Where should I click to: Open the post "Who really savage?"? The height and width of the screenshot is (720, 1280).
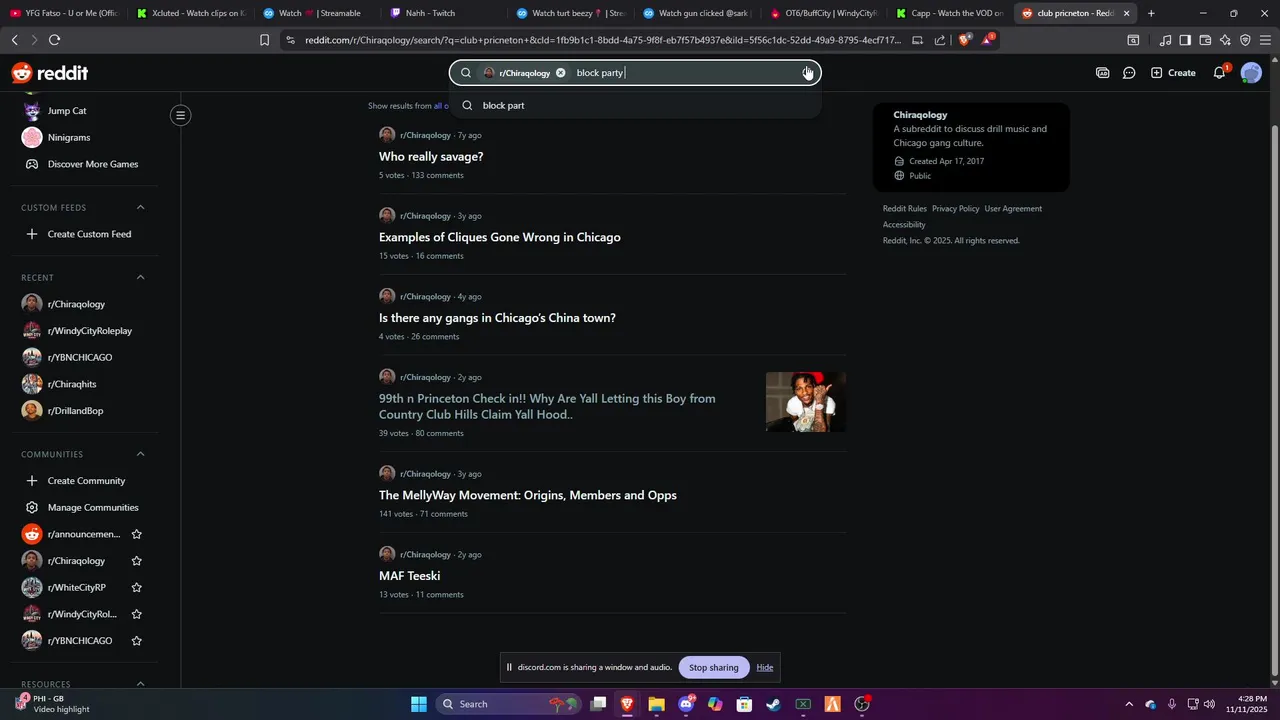pyautogui.click(x=431, y=157)
